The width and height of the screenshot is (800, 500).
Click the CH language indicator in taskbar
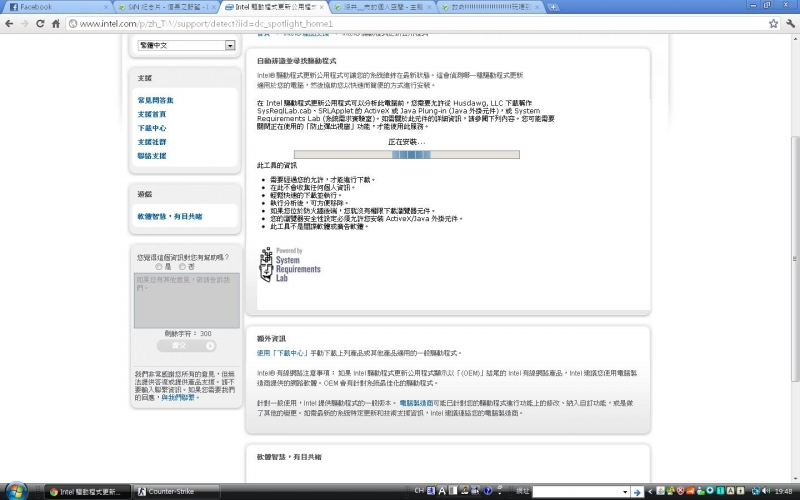[419, 491]
